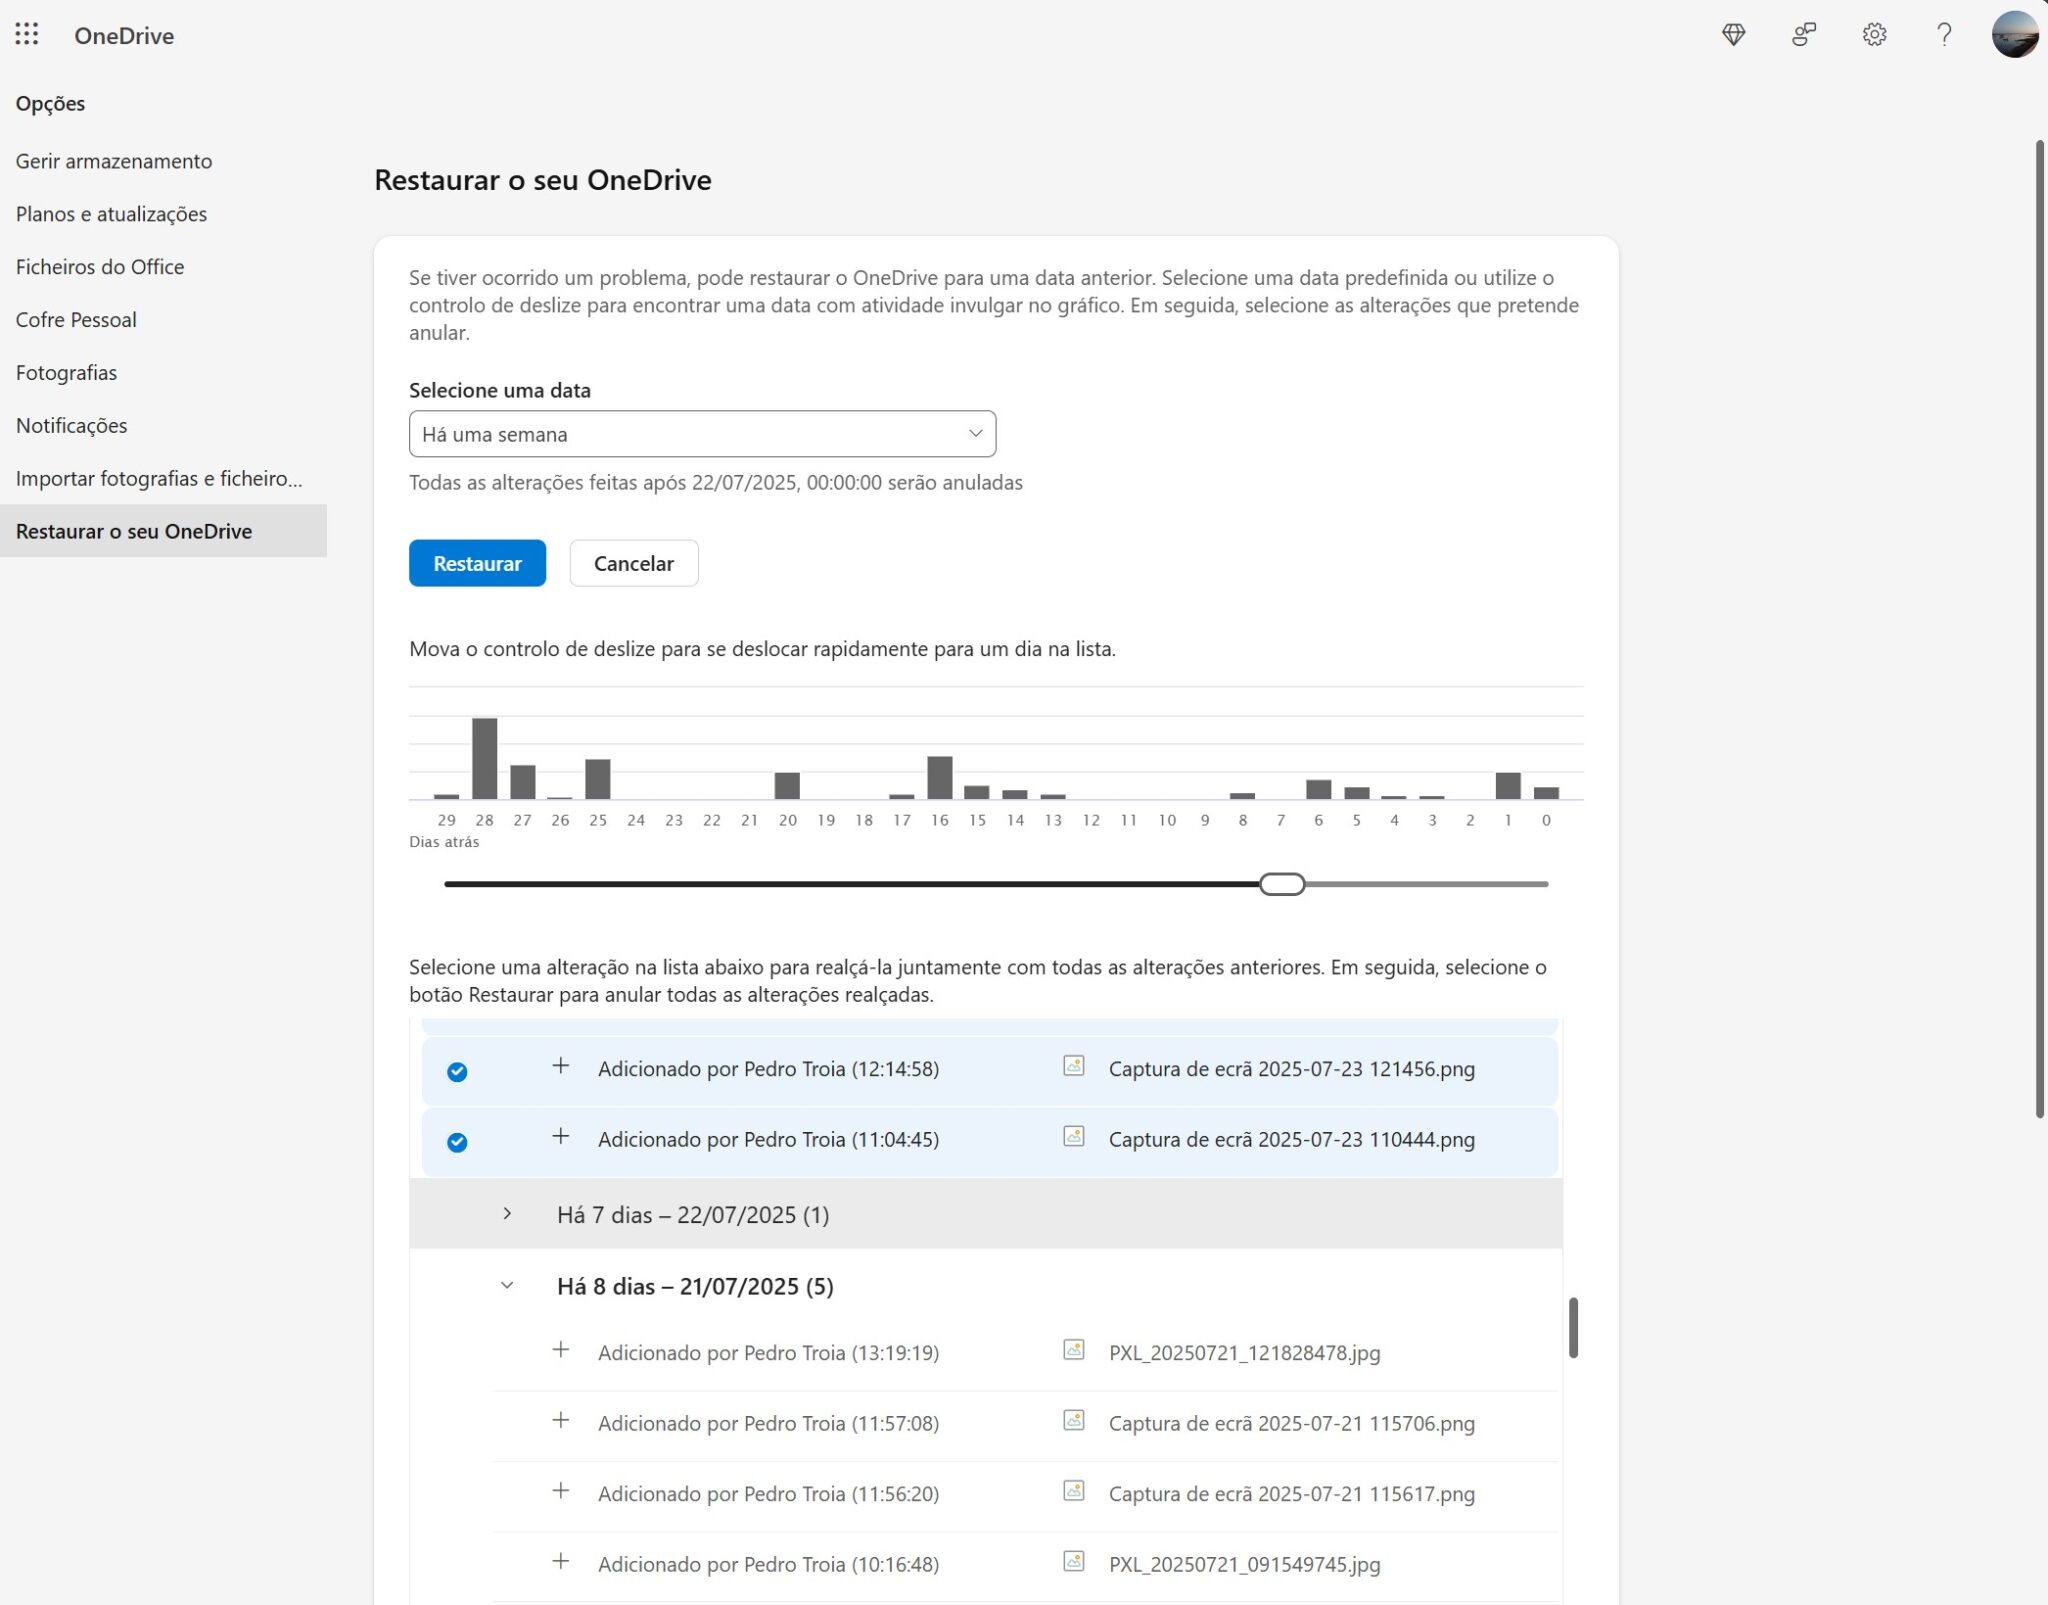The image size is (2048, 1605).
Task: Open the app launcher grid
Action: (x=27, y=35)
